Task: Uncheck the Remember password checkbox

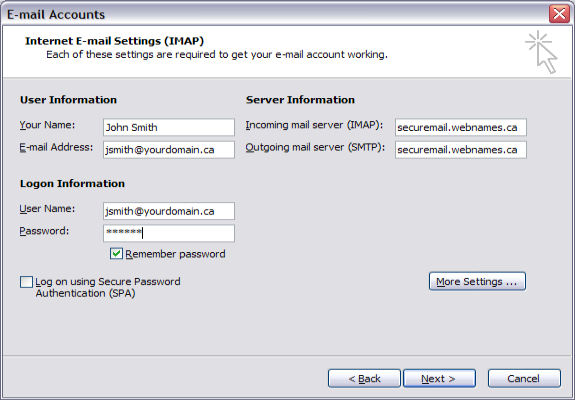Action: [x=116, y=254]
